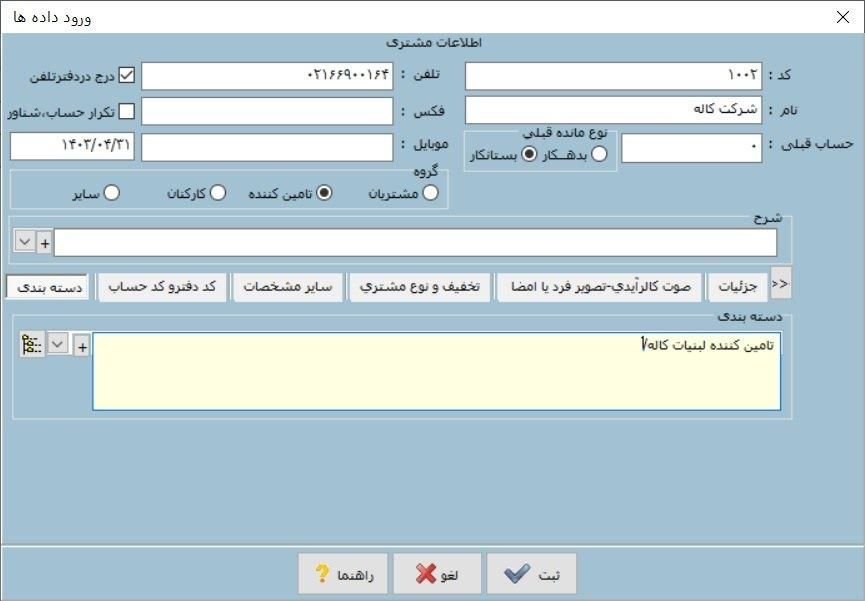Click the نام field containing شرکت کاله

613,110
